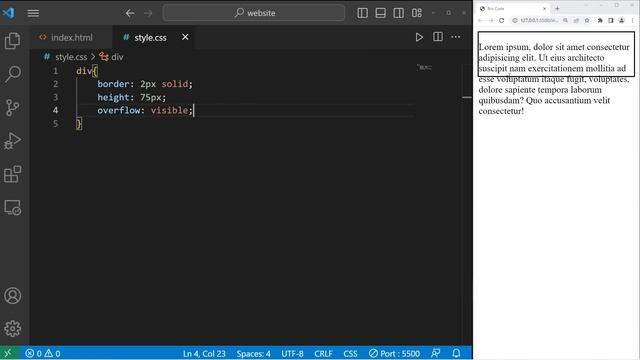640x360 pixels.
Task: Click the 'website' command center search box
Action: click(x=253, y=13)
